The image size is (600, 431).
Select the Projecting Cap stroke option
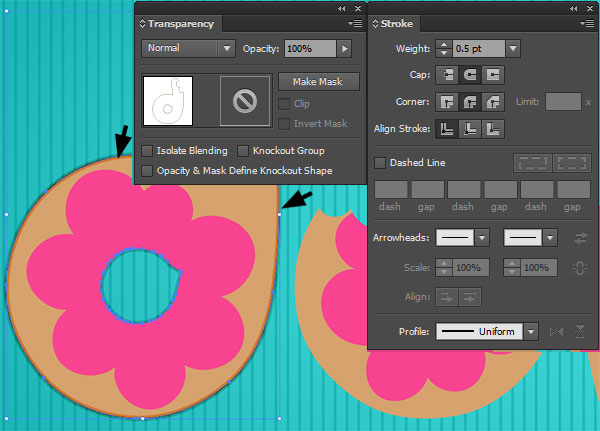[x=493, y=75]
